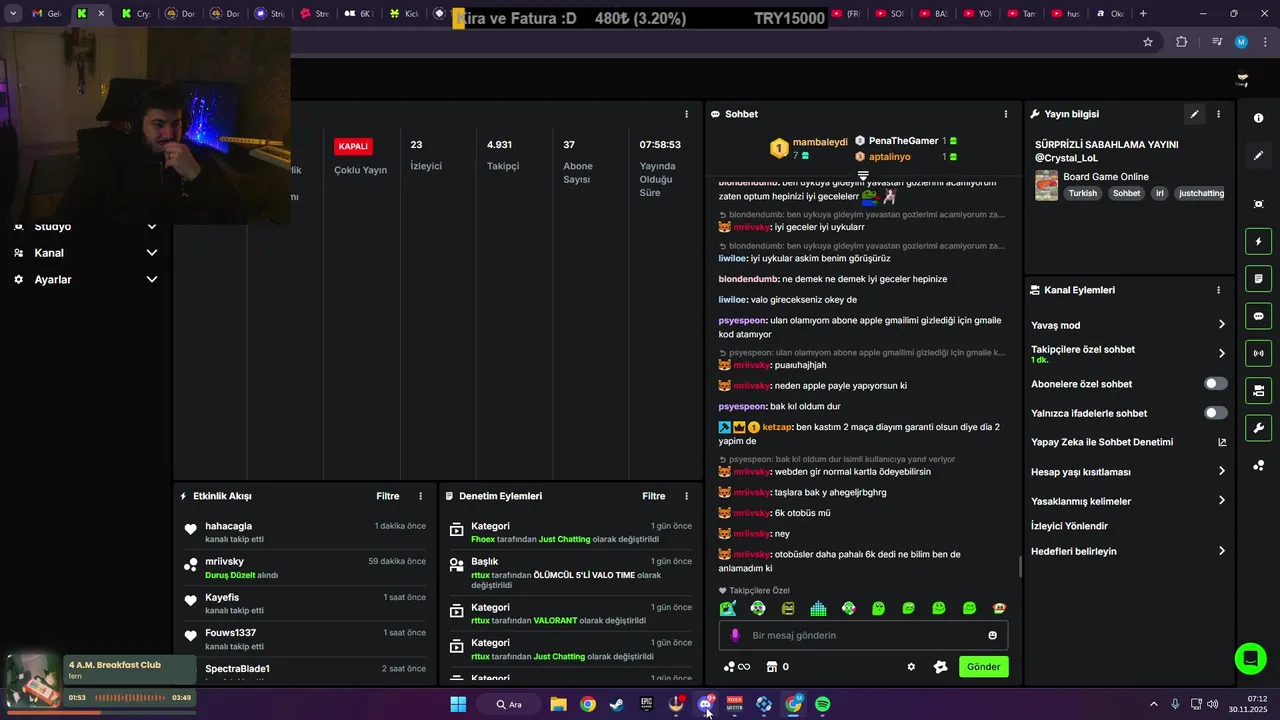Open browser tab search dropdown
This screenshot has height=720, width=1280.
click(13, 14)
